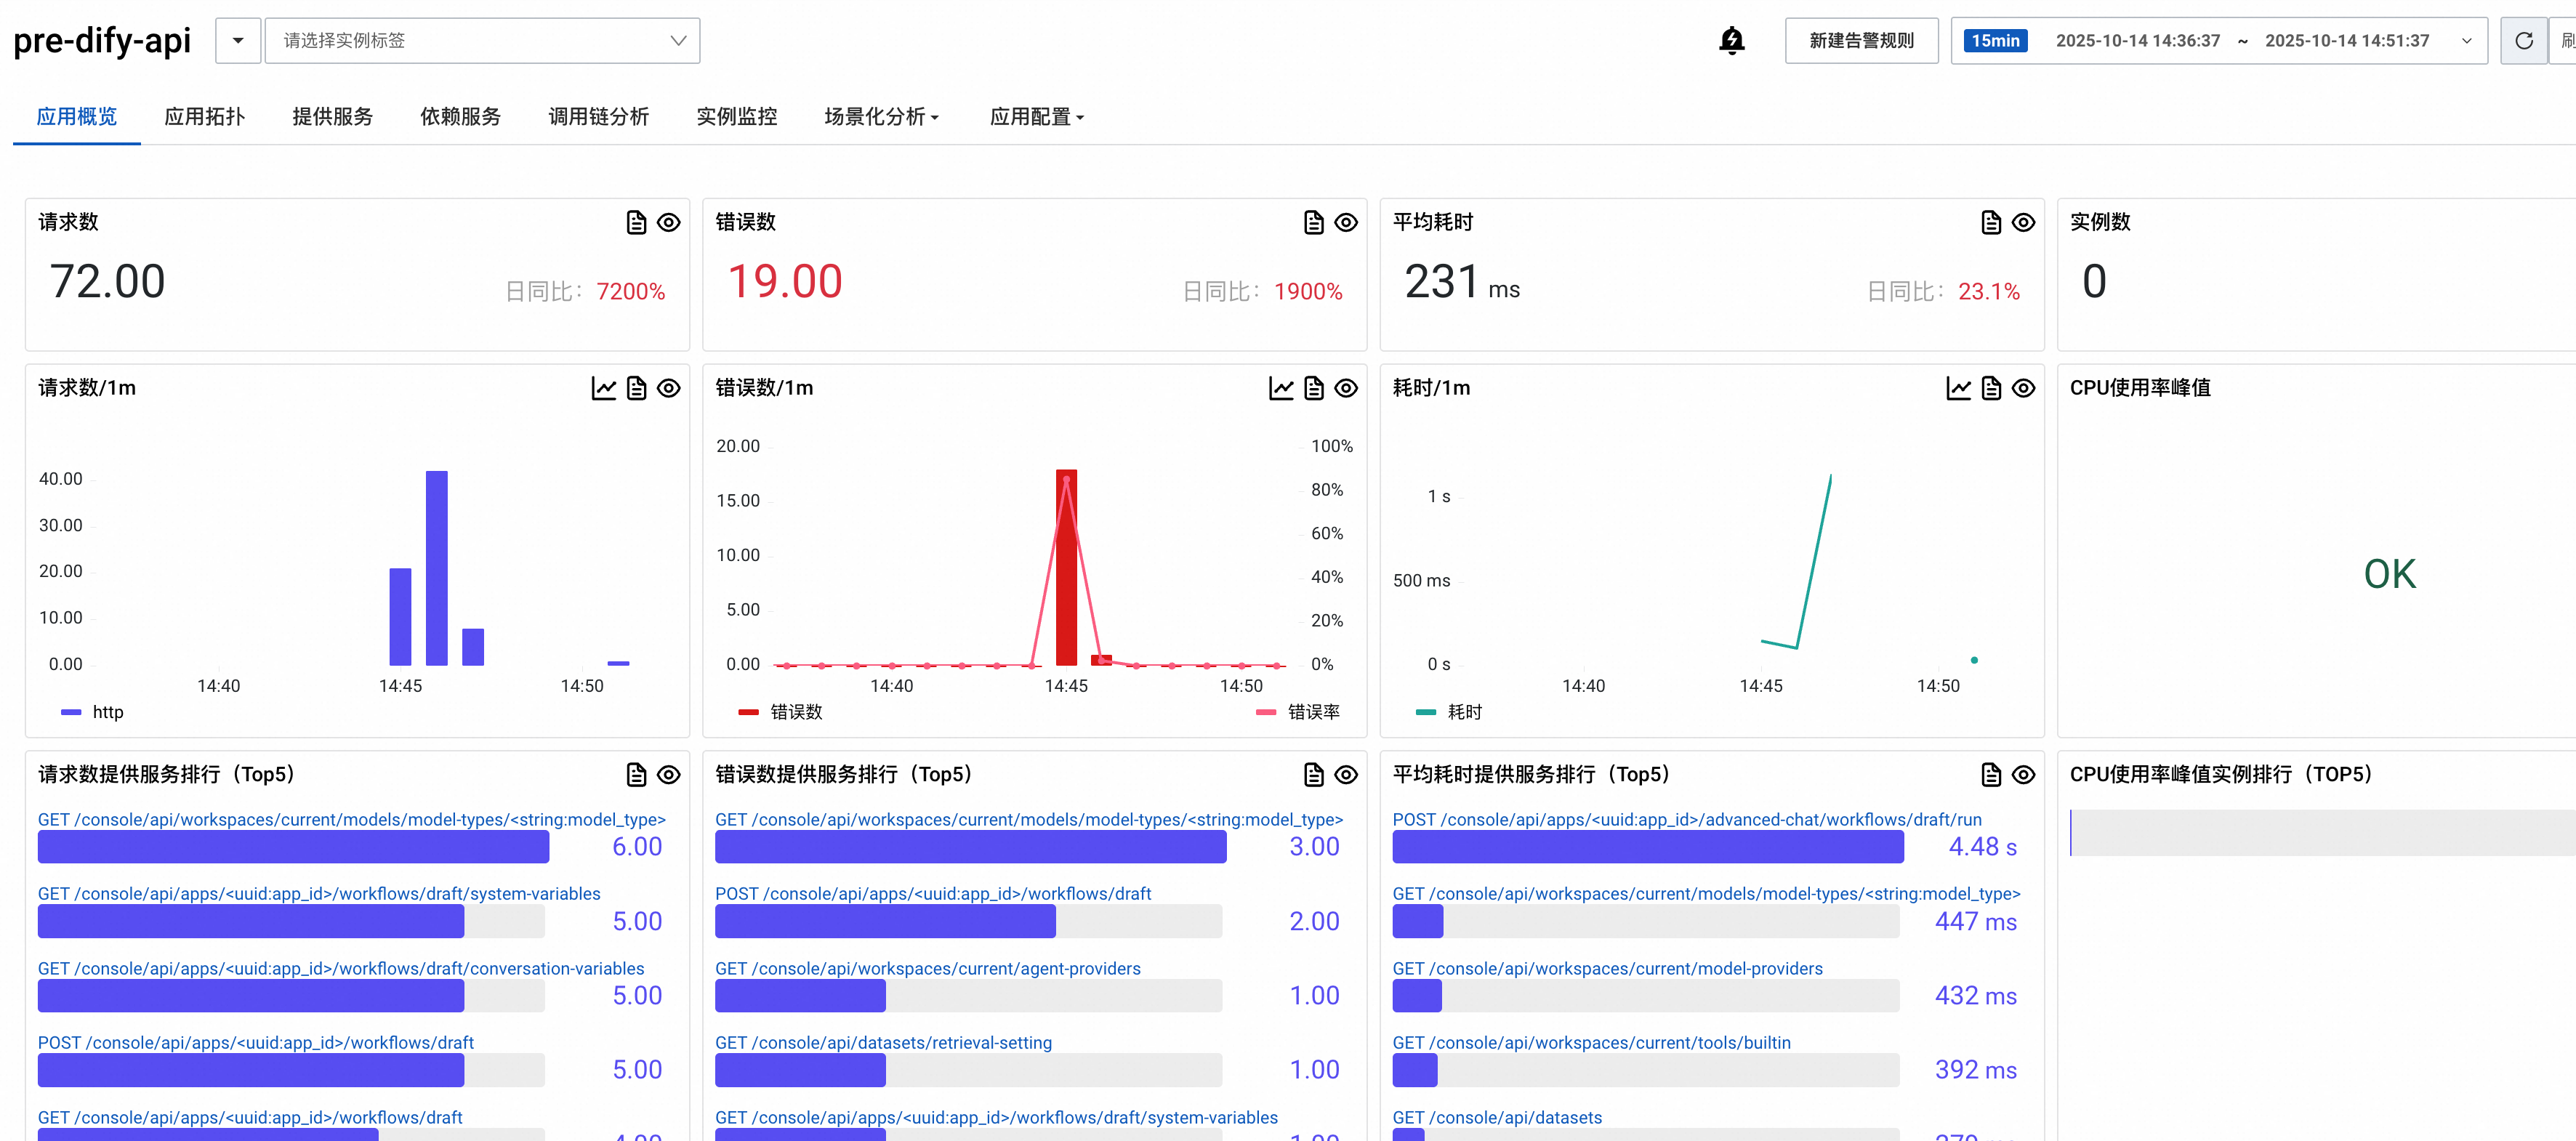Open document icon on 错误数 panel
Viewport: 2576px width, 1141px height.
[1313, 222]
